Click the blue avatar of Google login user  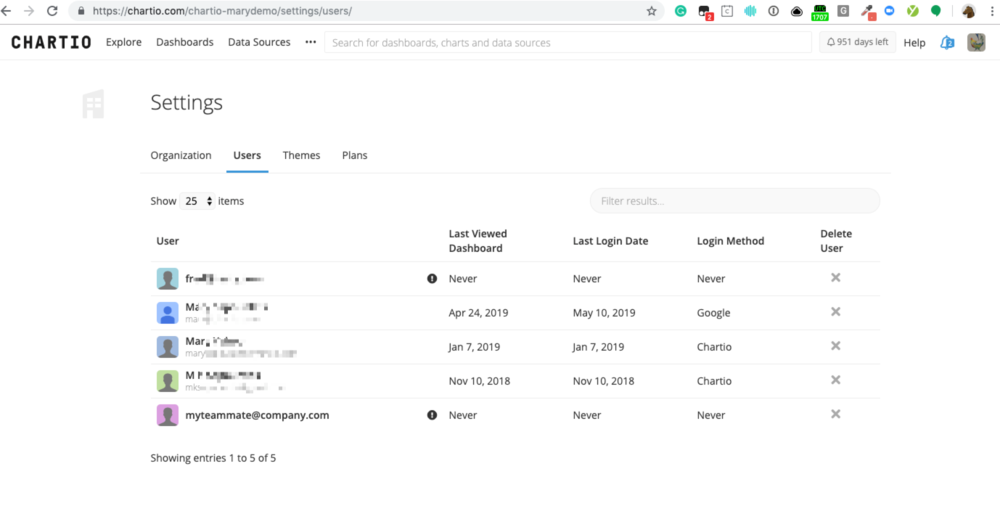coord(168,313)
